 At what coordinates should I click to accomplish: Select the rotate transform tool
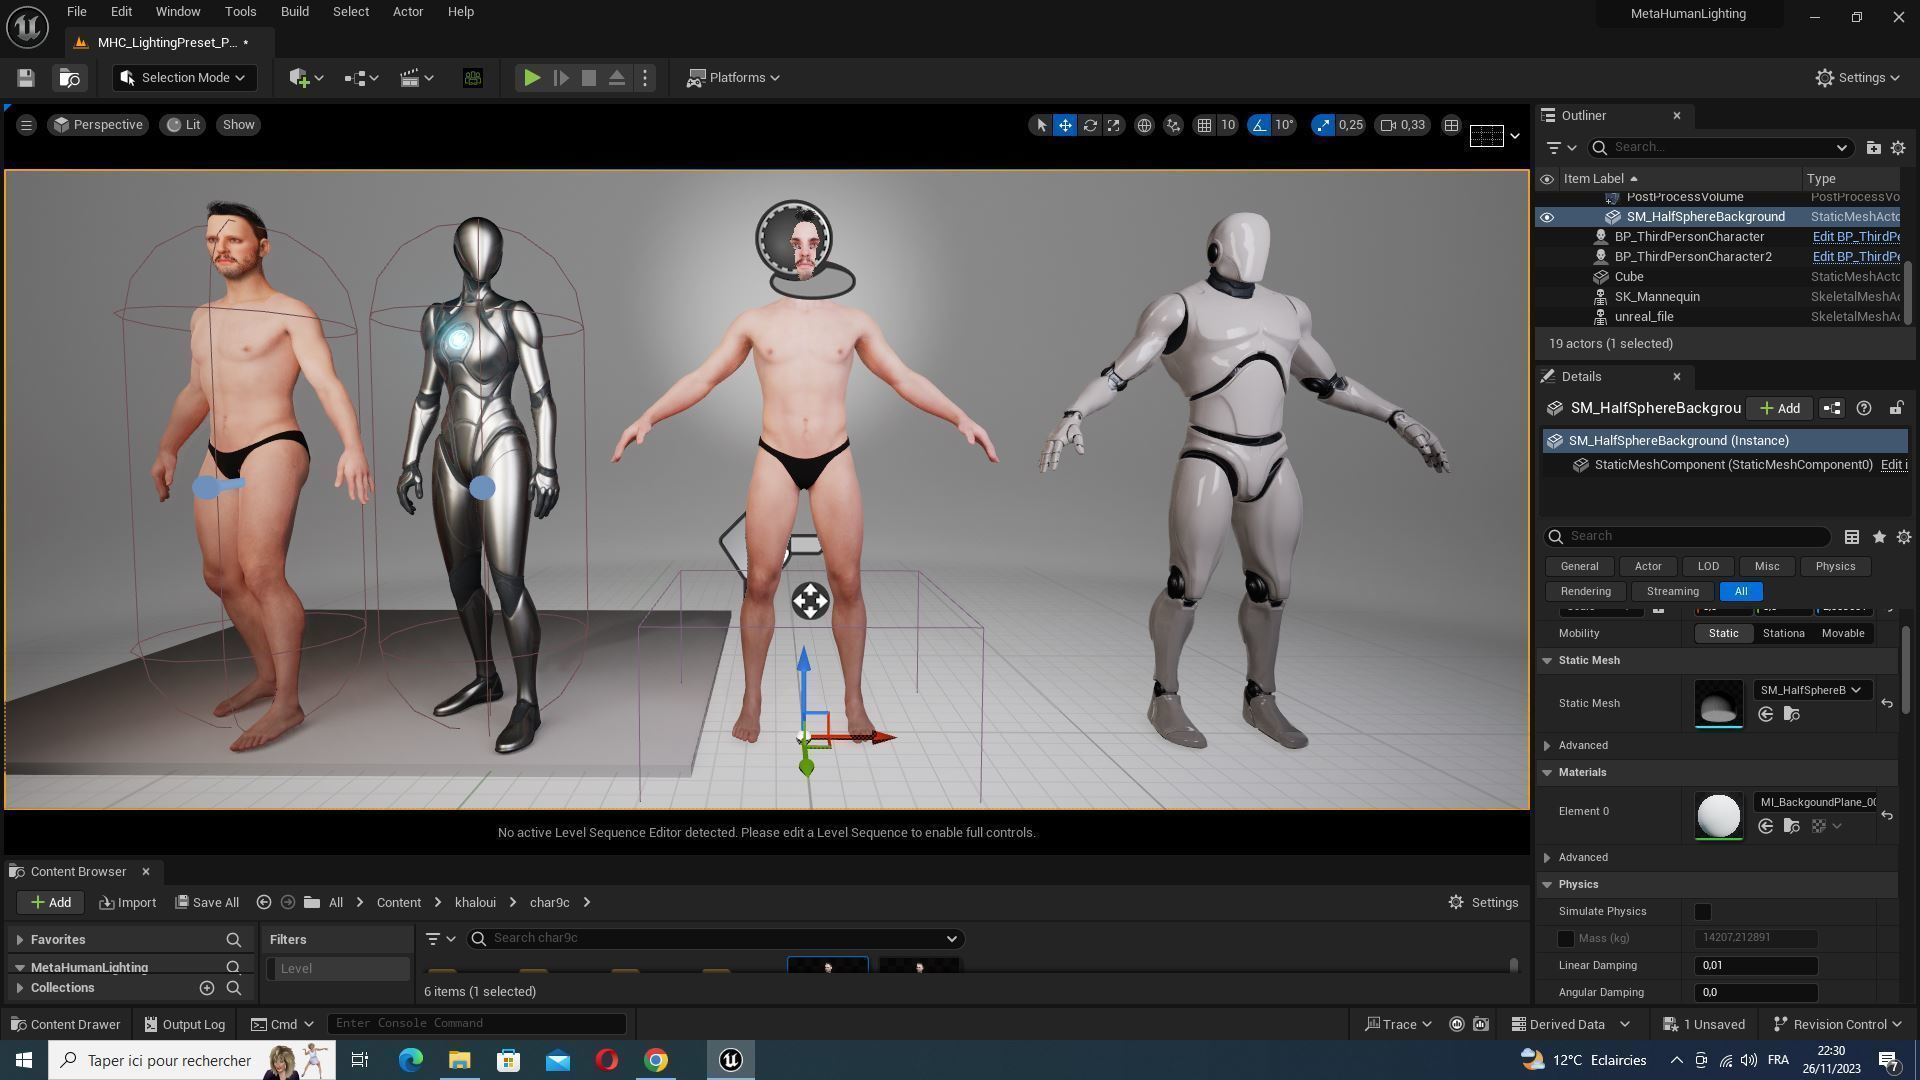[1090, 125]
